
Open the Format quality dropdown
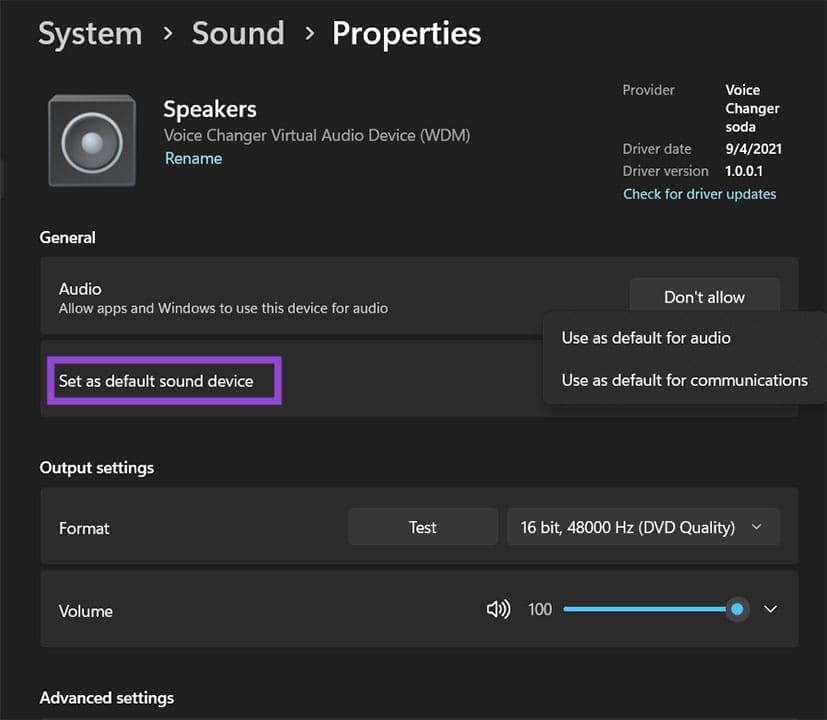(643, 527)
